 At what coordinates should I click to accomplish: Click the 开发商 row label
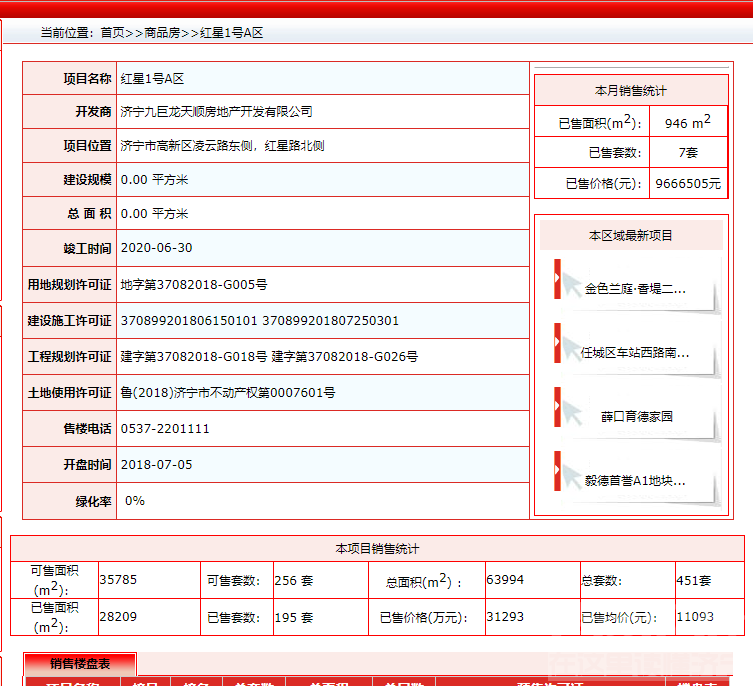coord(93,112)
